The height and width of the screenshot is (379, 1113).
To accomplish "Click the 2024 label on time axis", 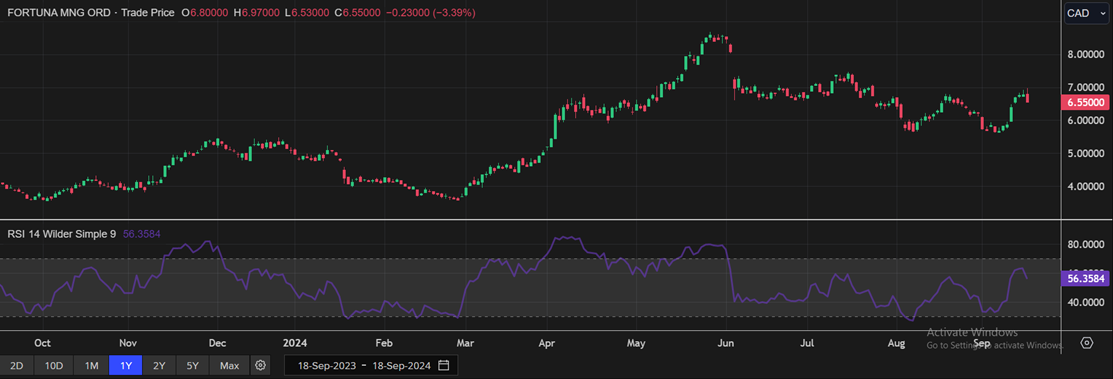I will tap(295, 343).
